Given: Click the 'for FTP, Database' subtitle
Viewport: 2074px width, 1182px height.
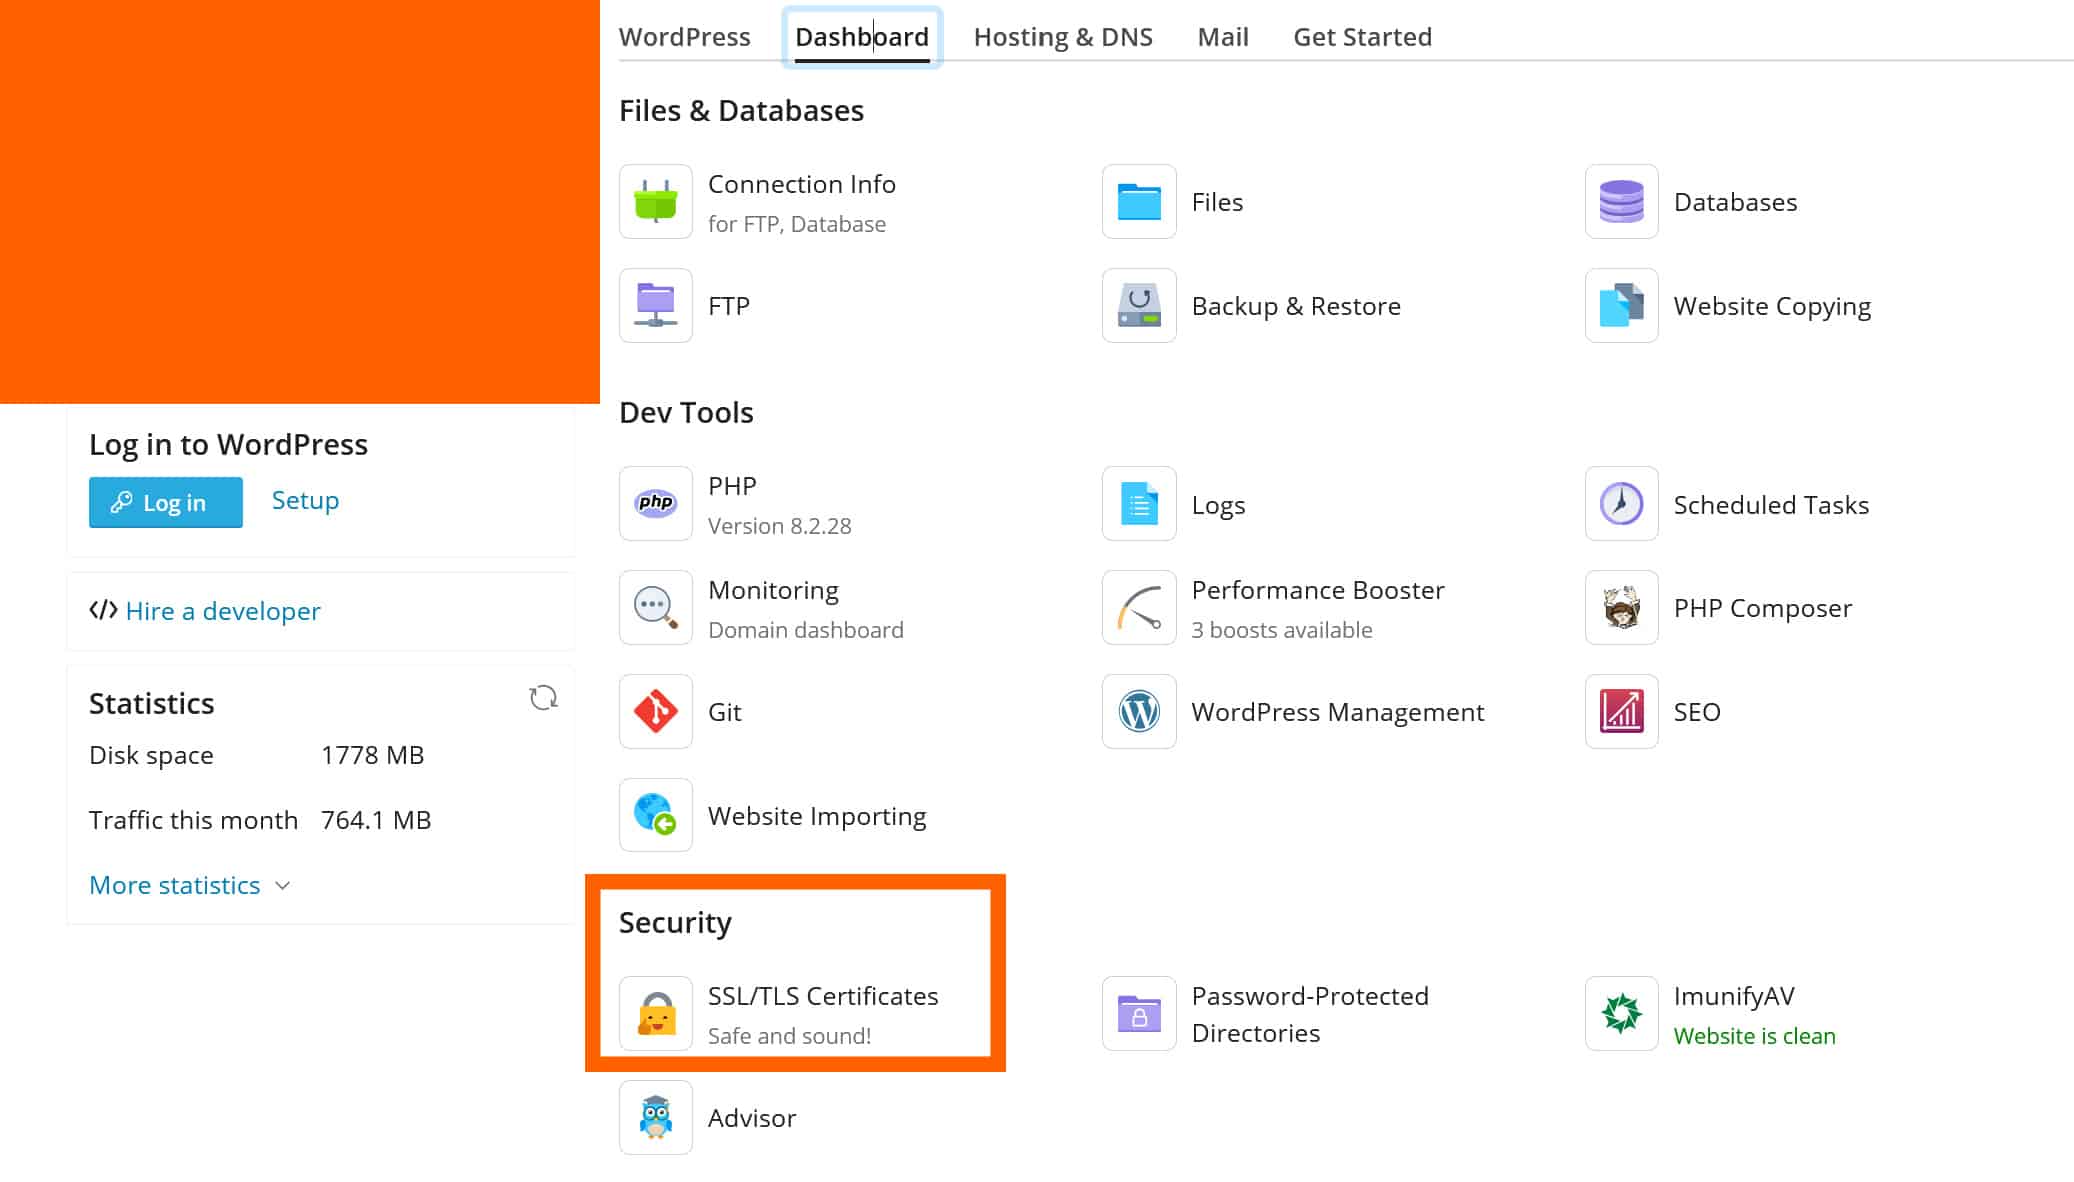Looking at the screenshot, I should pos(797,224).
